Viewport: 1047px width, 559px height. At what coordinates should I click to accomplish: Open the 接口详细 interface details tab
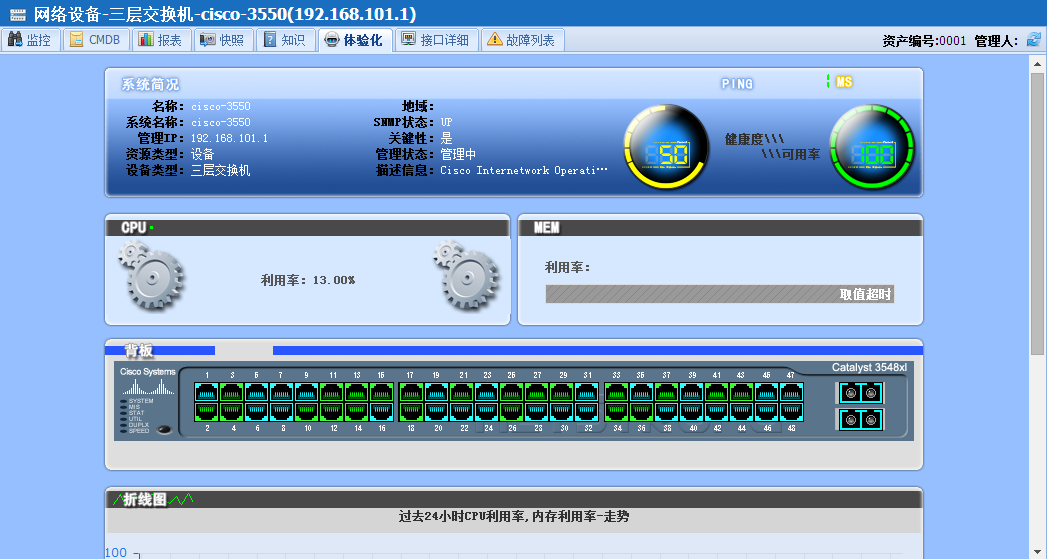[x=436, y=40]
